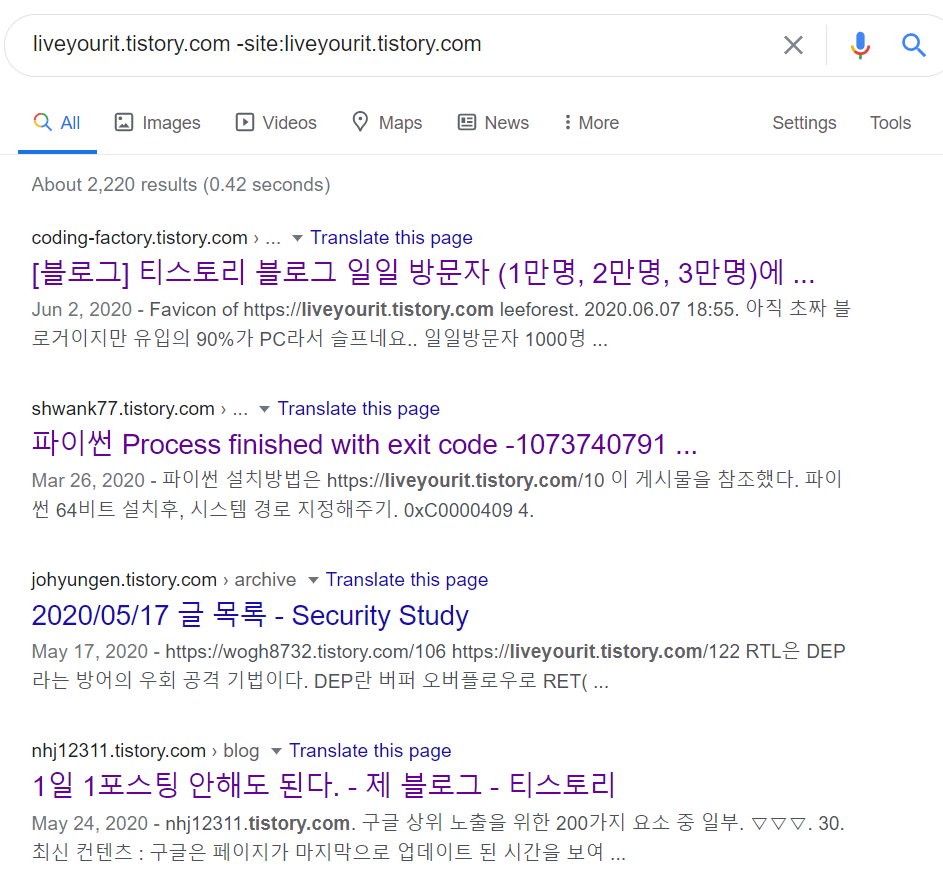Open the '[블로그] 티스토리 블로그 일일 방문자' result
Viewport: 943px width, 873px height.
[x=423, y=272]
